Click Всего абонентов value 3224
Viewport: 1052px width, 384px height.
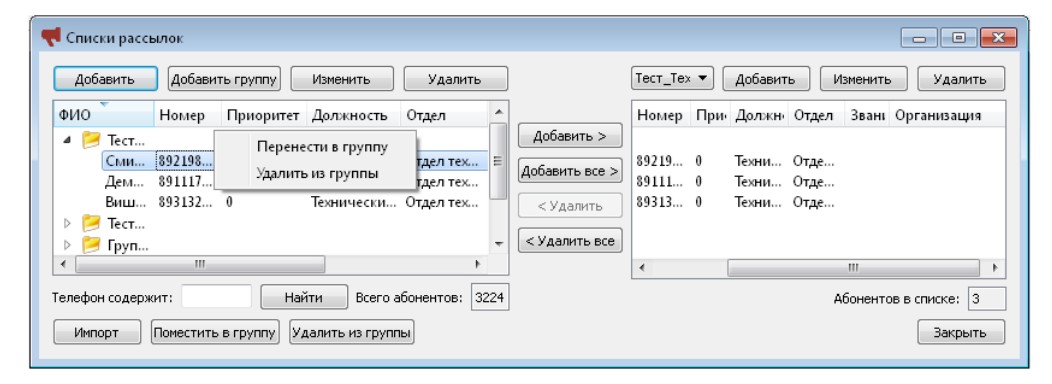click(490, 298)
